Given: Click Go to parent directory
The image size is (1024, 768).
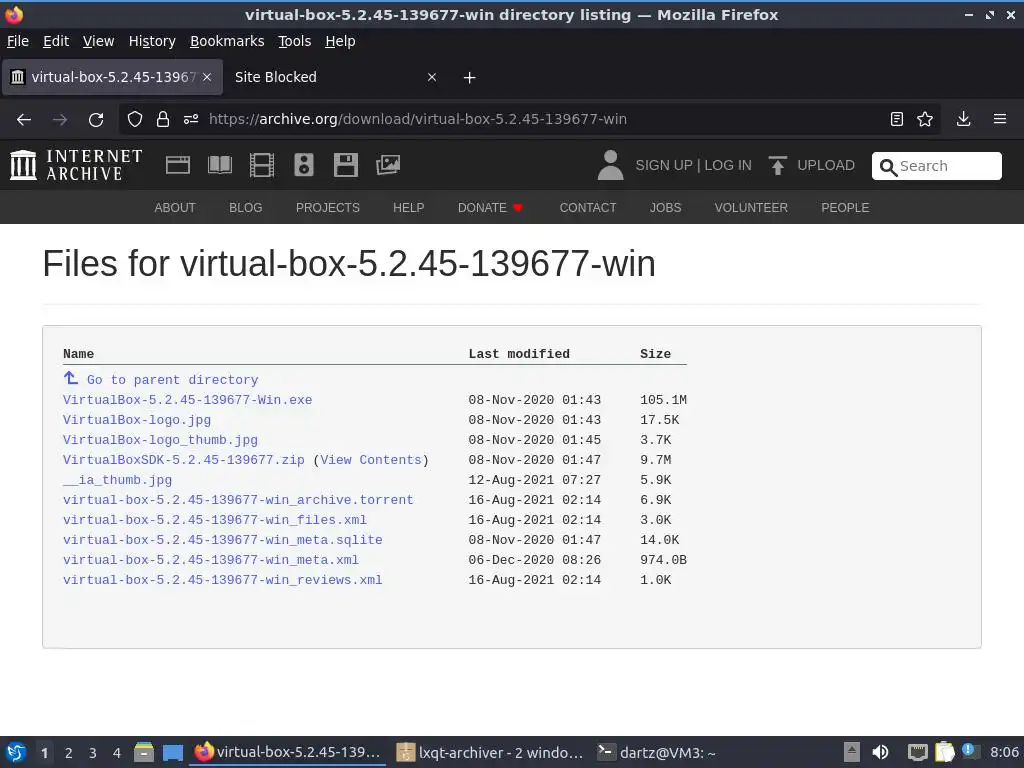Looking at the screenshot, I should (x=161, y=379).
